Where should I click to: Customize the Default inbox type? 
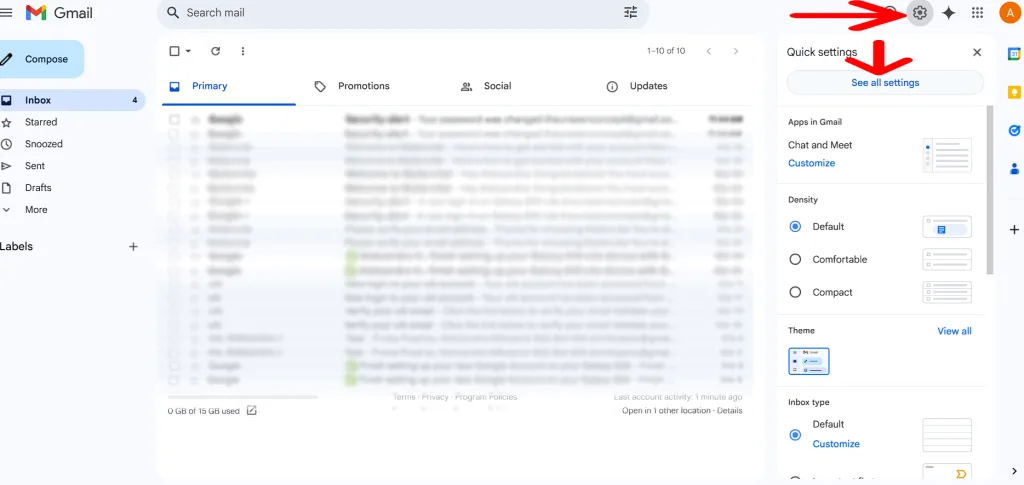[836, 444]
